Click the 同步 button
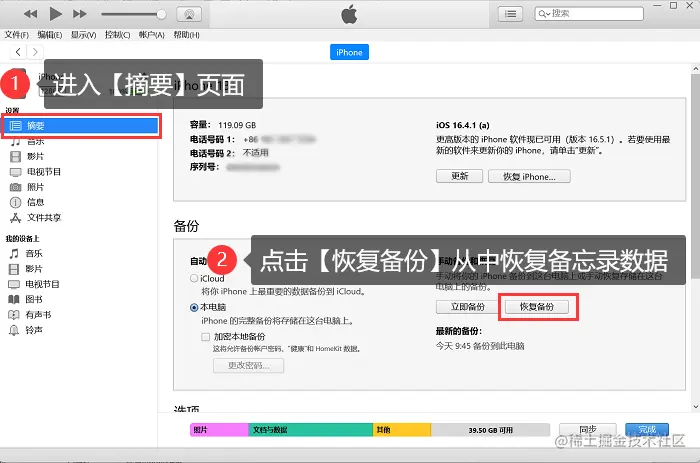700x463 pixels. [588, 430]
